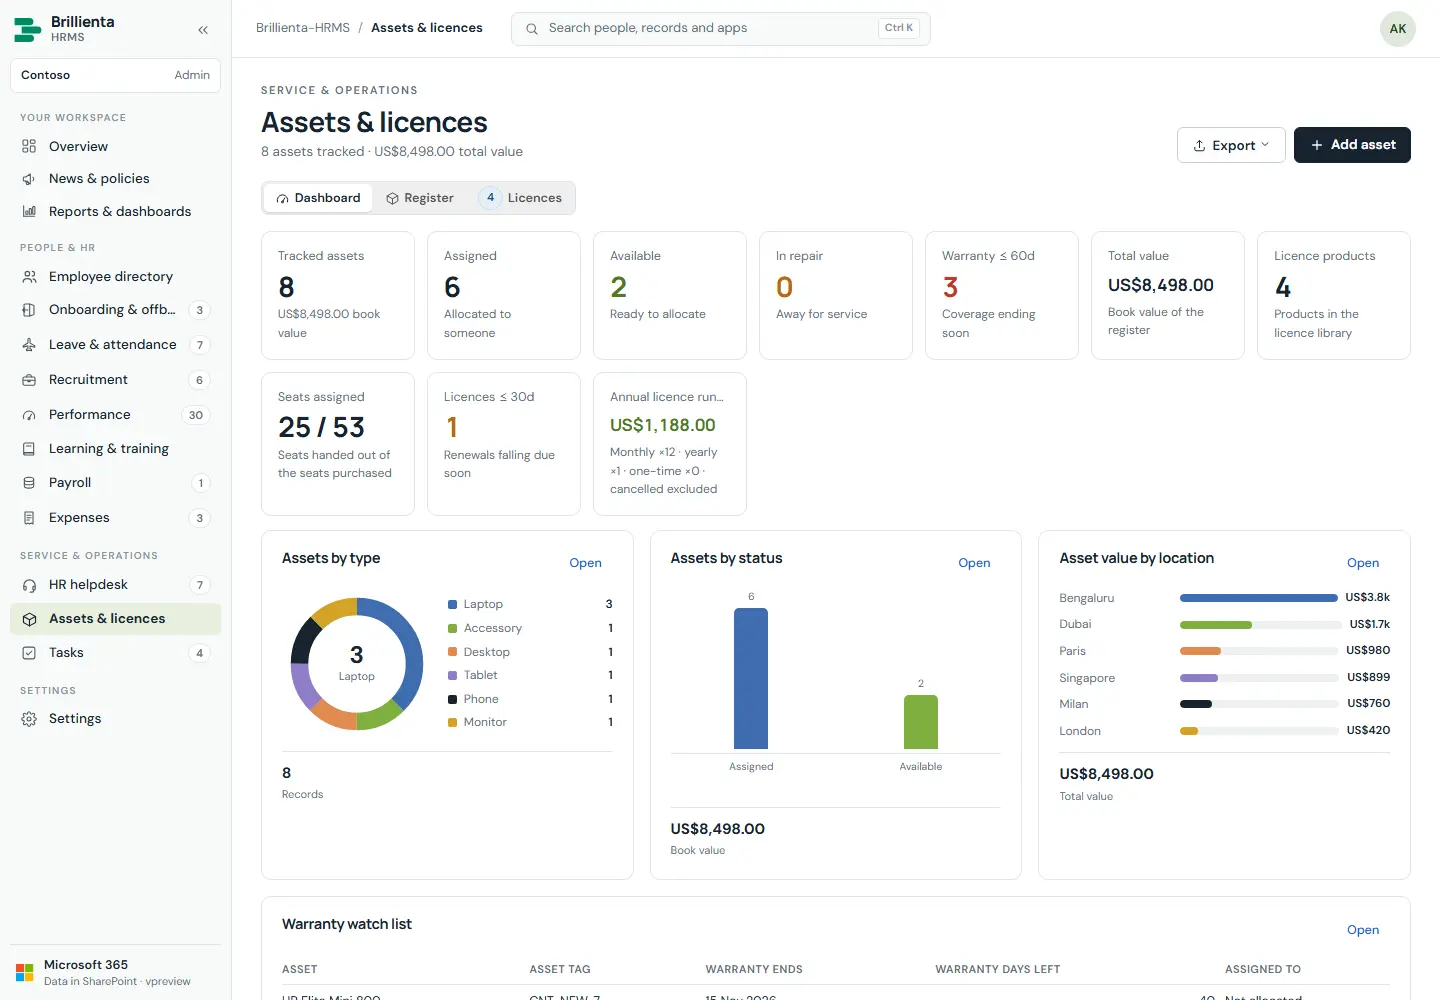Click the Brillienta HRMS logo icon
The image size is (1440, 1000).
[28, 29]
